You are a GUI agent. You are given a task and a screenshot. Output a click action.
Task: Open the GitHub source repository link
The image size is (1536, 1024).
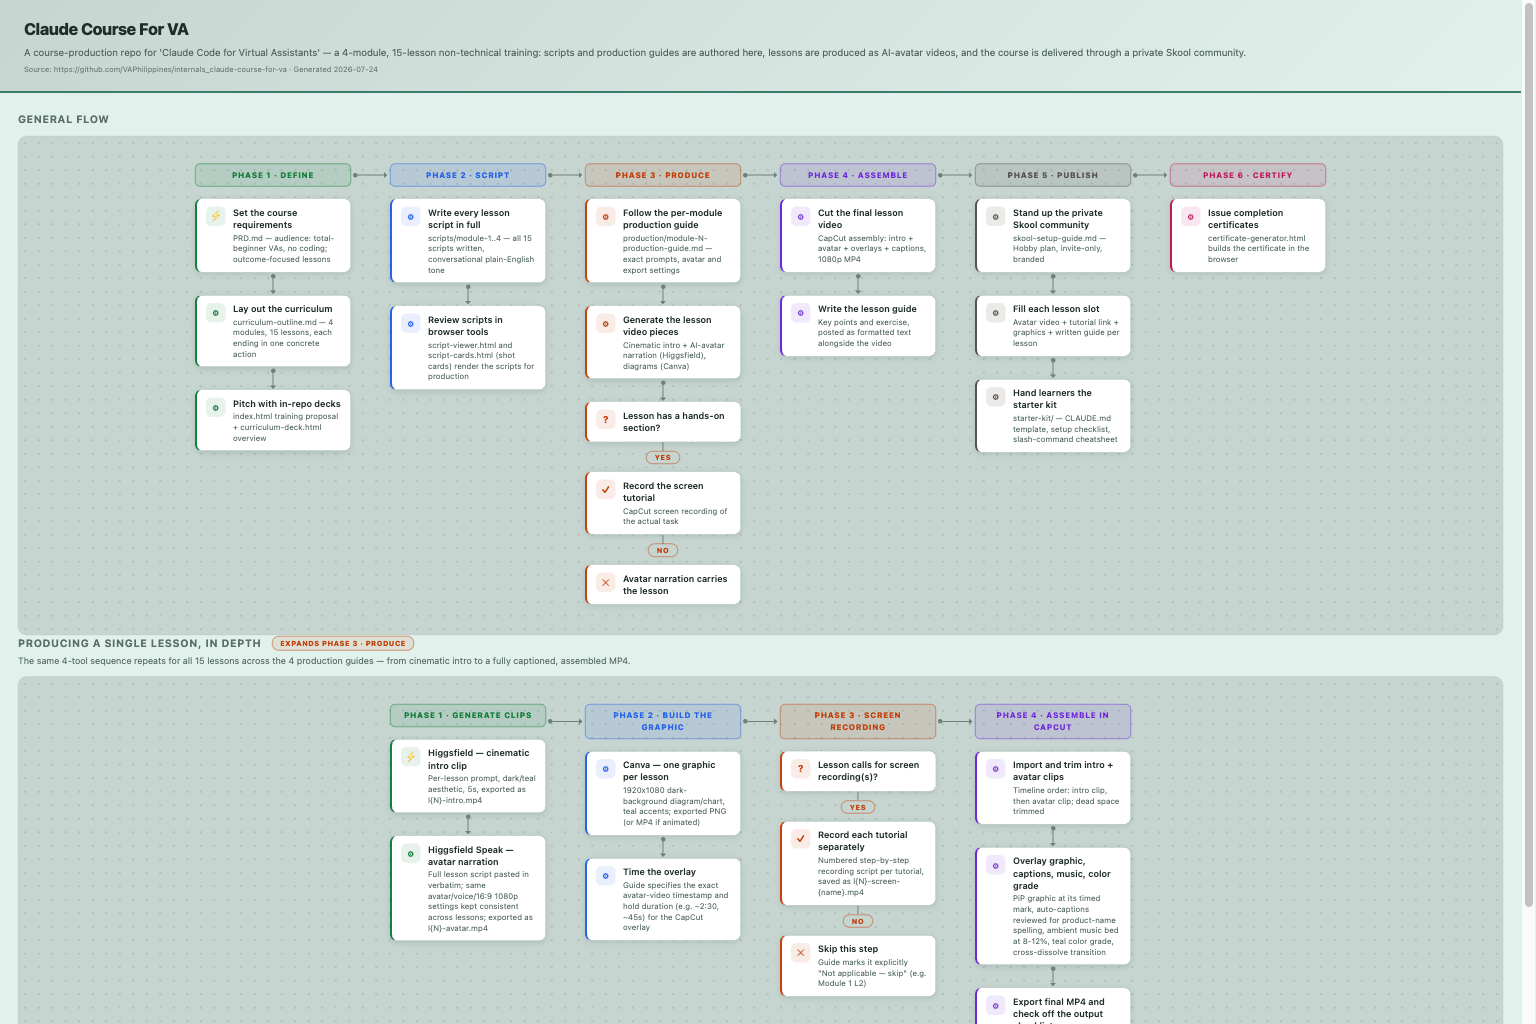tap(170, 70)
